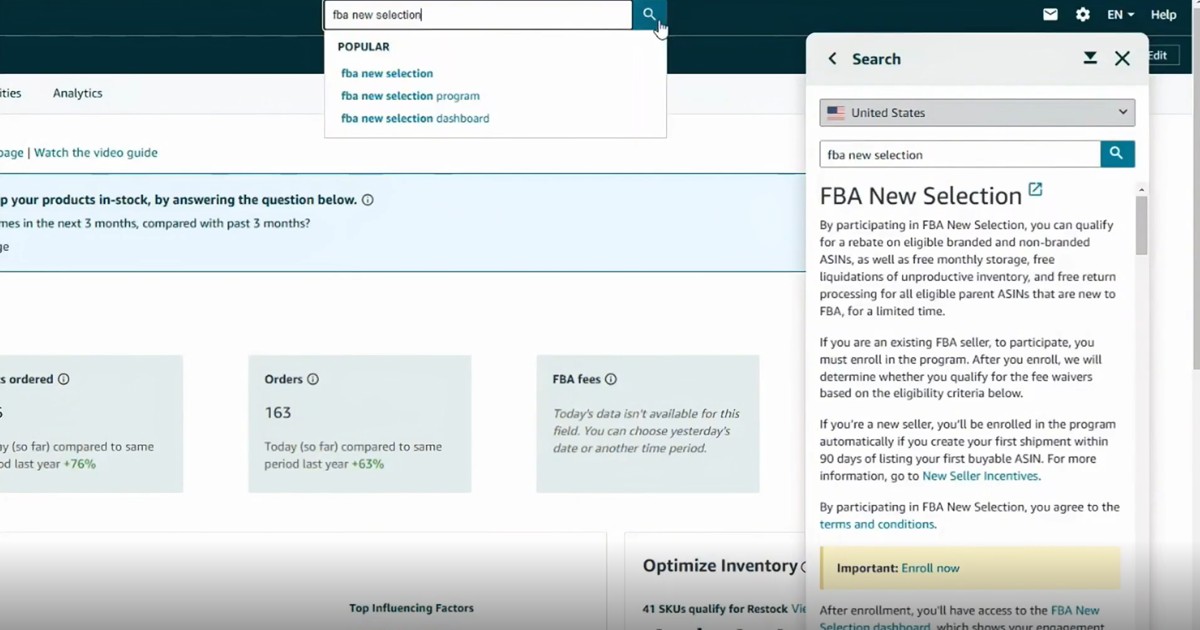Click the help panel magnifier search button
Viewport: 1200px width, 630px height.
(1117, 154)
